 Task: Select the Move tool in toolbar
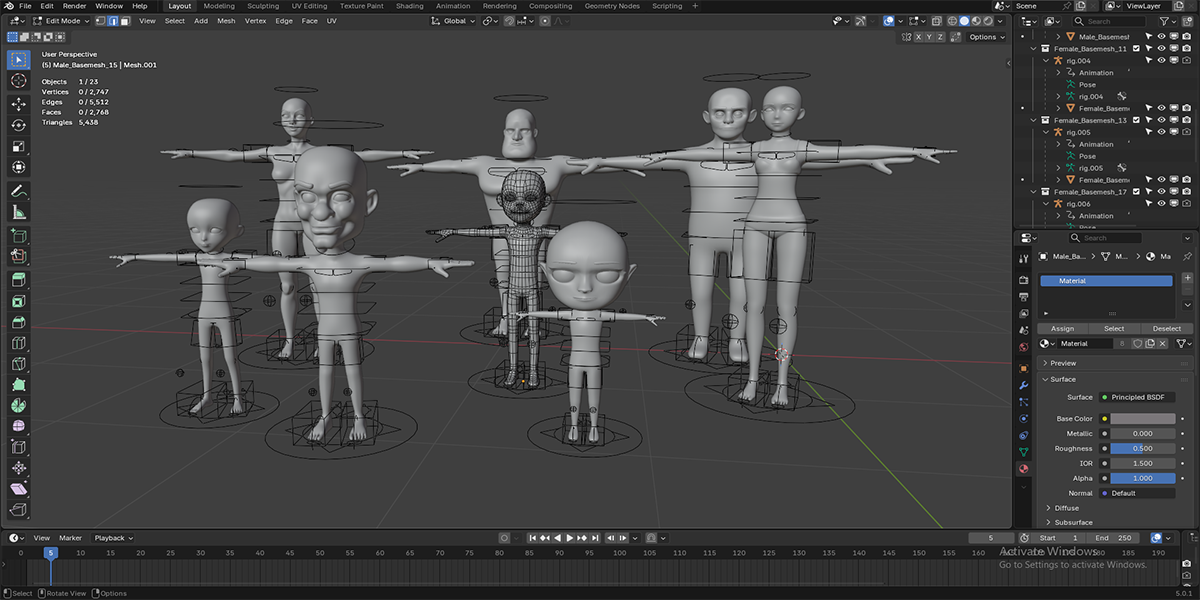pos(18,103)
